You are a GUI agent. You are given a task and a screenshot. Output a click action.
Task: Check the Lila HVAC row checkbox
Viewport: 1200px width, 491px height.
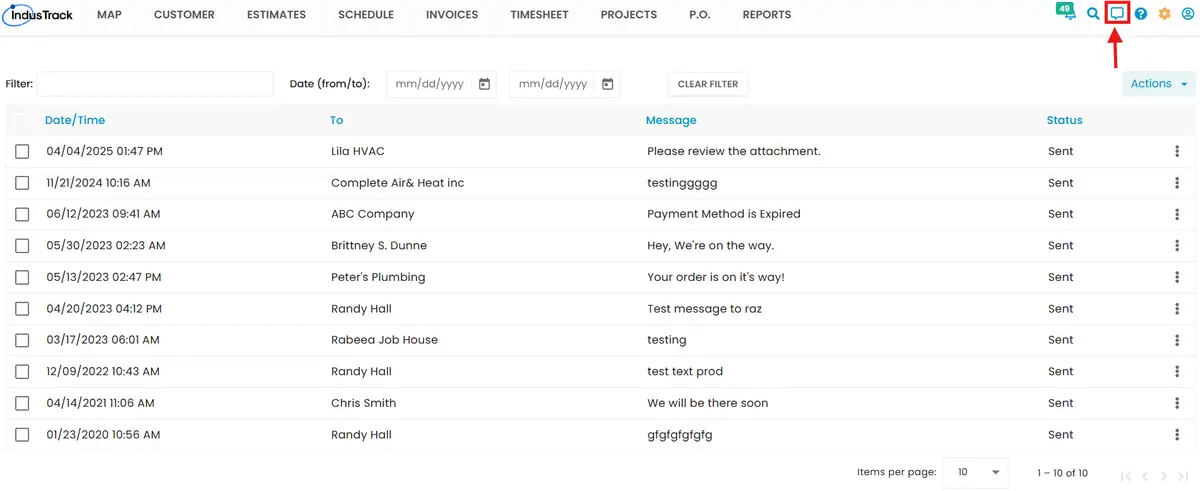(22, 151)
